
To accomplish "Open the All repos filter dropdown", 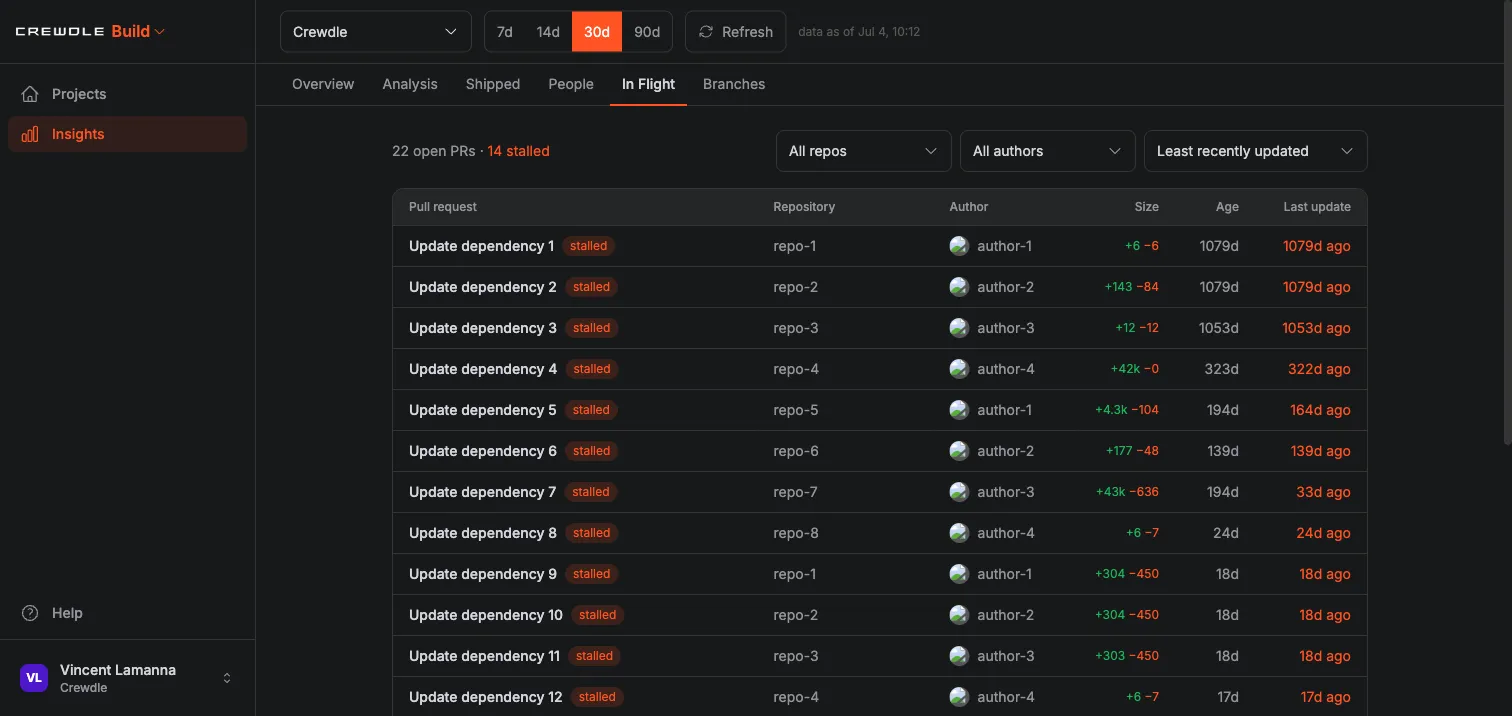I will tap(864, 151).
